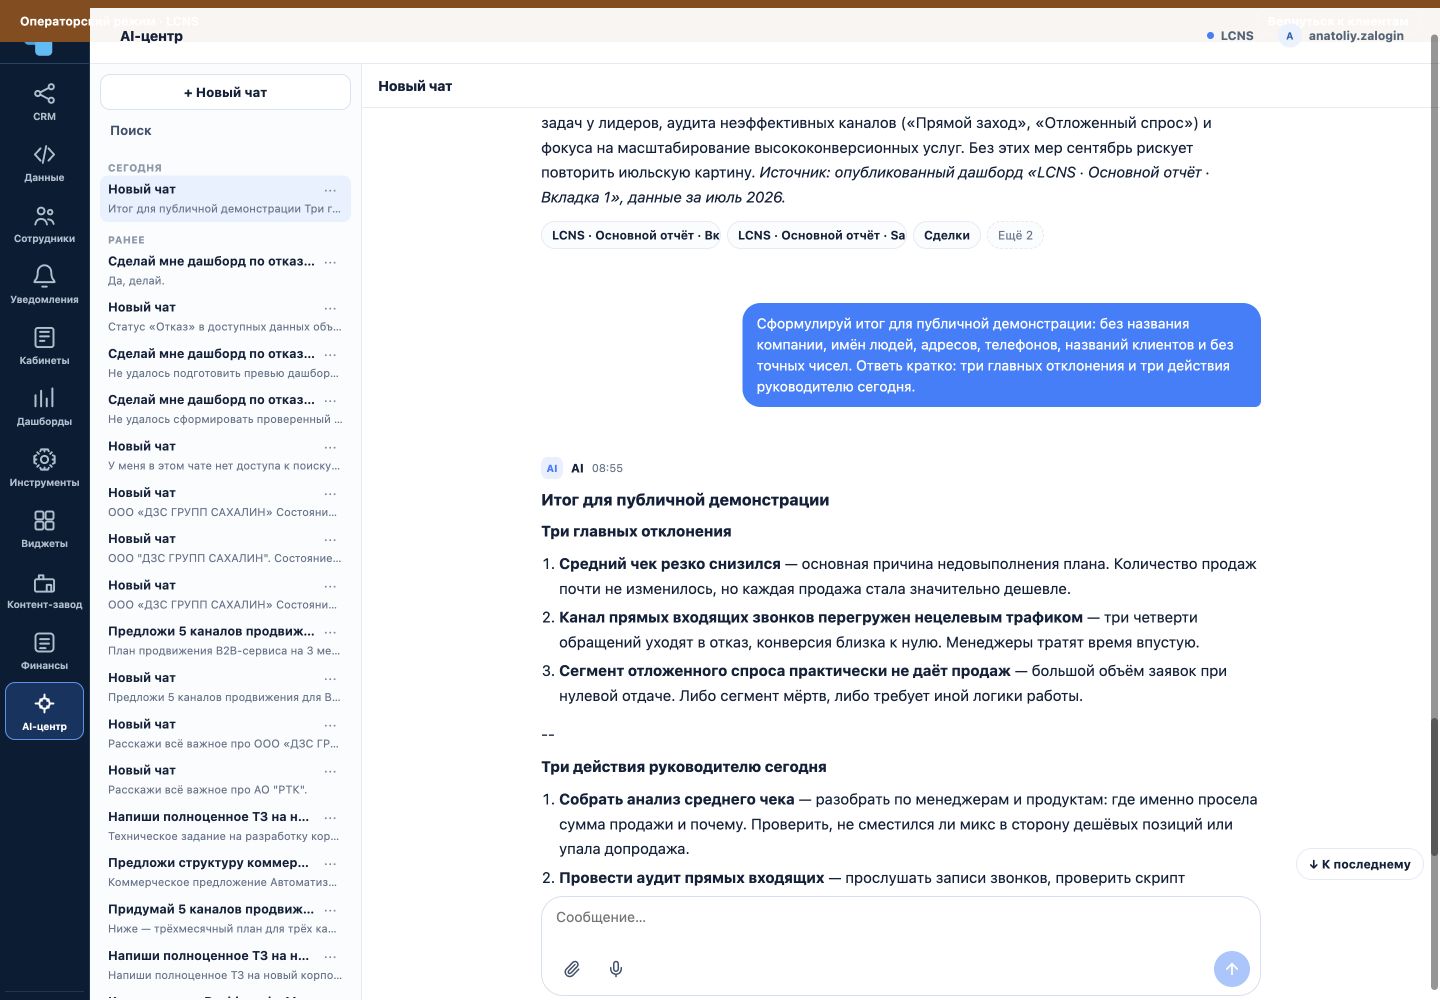Open source chip 'LCNS · Основной отчёт · Вк'

[631, 236]
